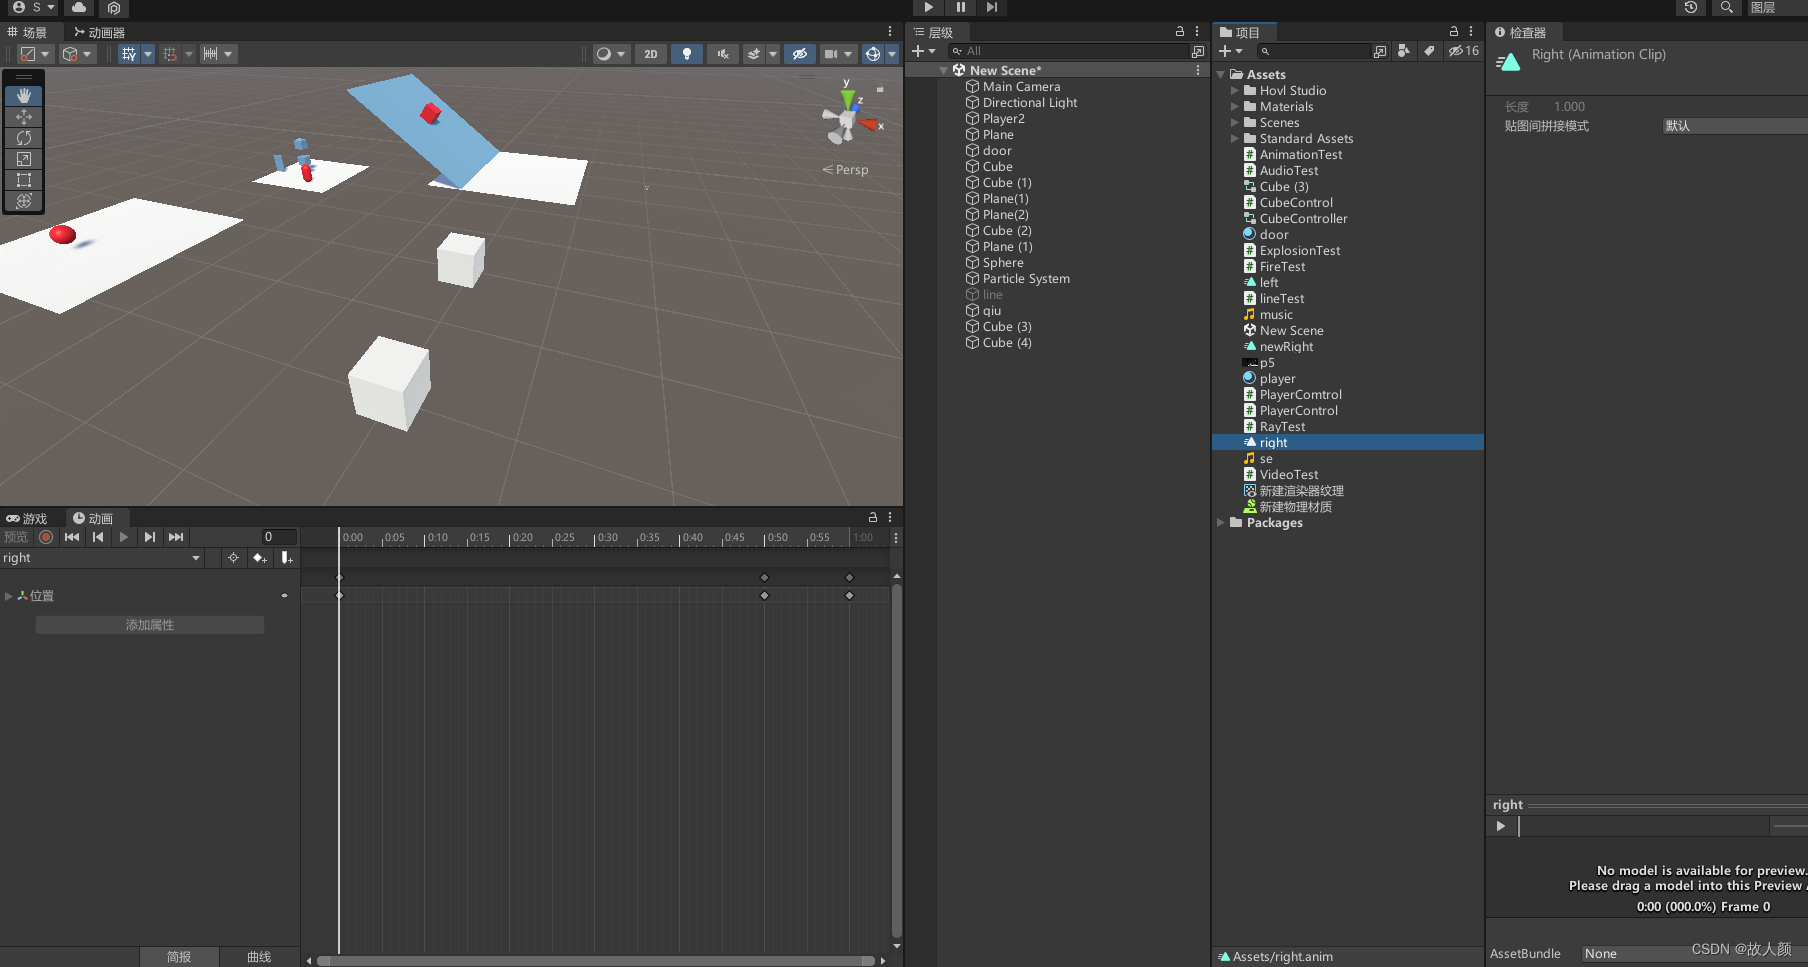Select the Cube object in the Hierarchy
The image size is (1808, 967).
(996, 166)
